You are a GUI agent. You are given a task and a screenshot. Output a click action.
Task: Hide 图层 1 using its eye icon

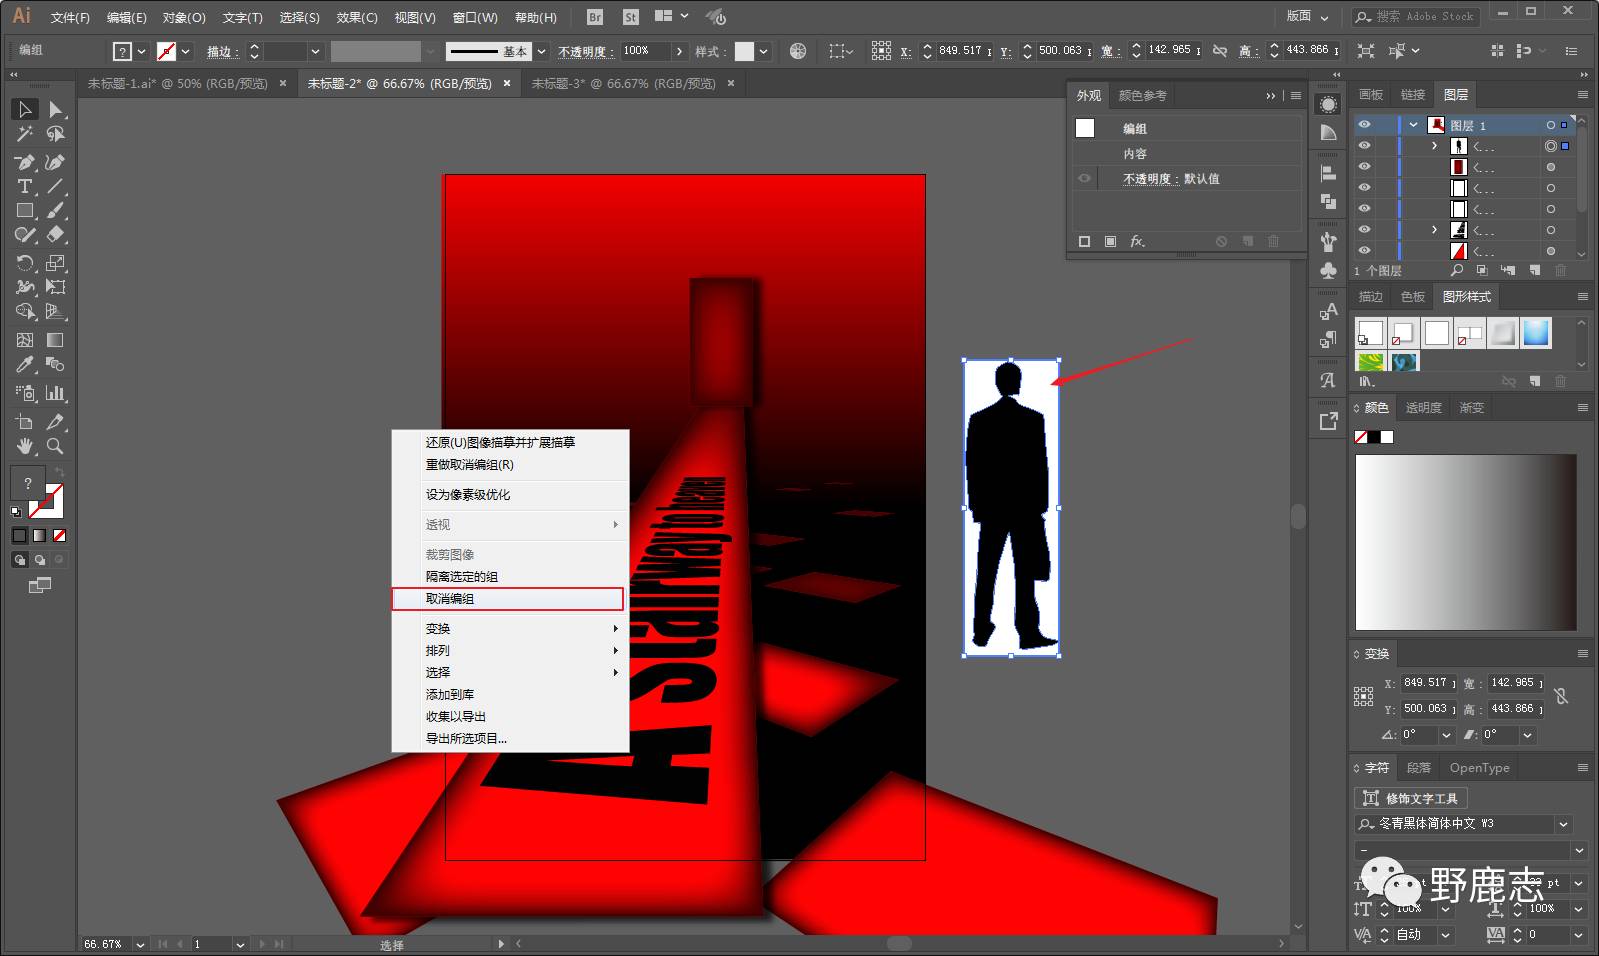click(1364, 125)
